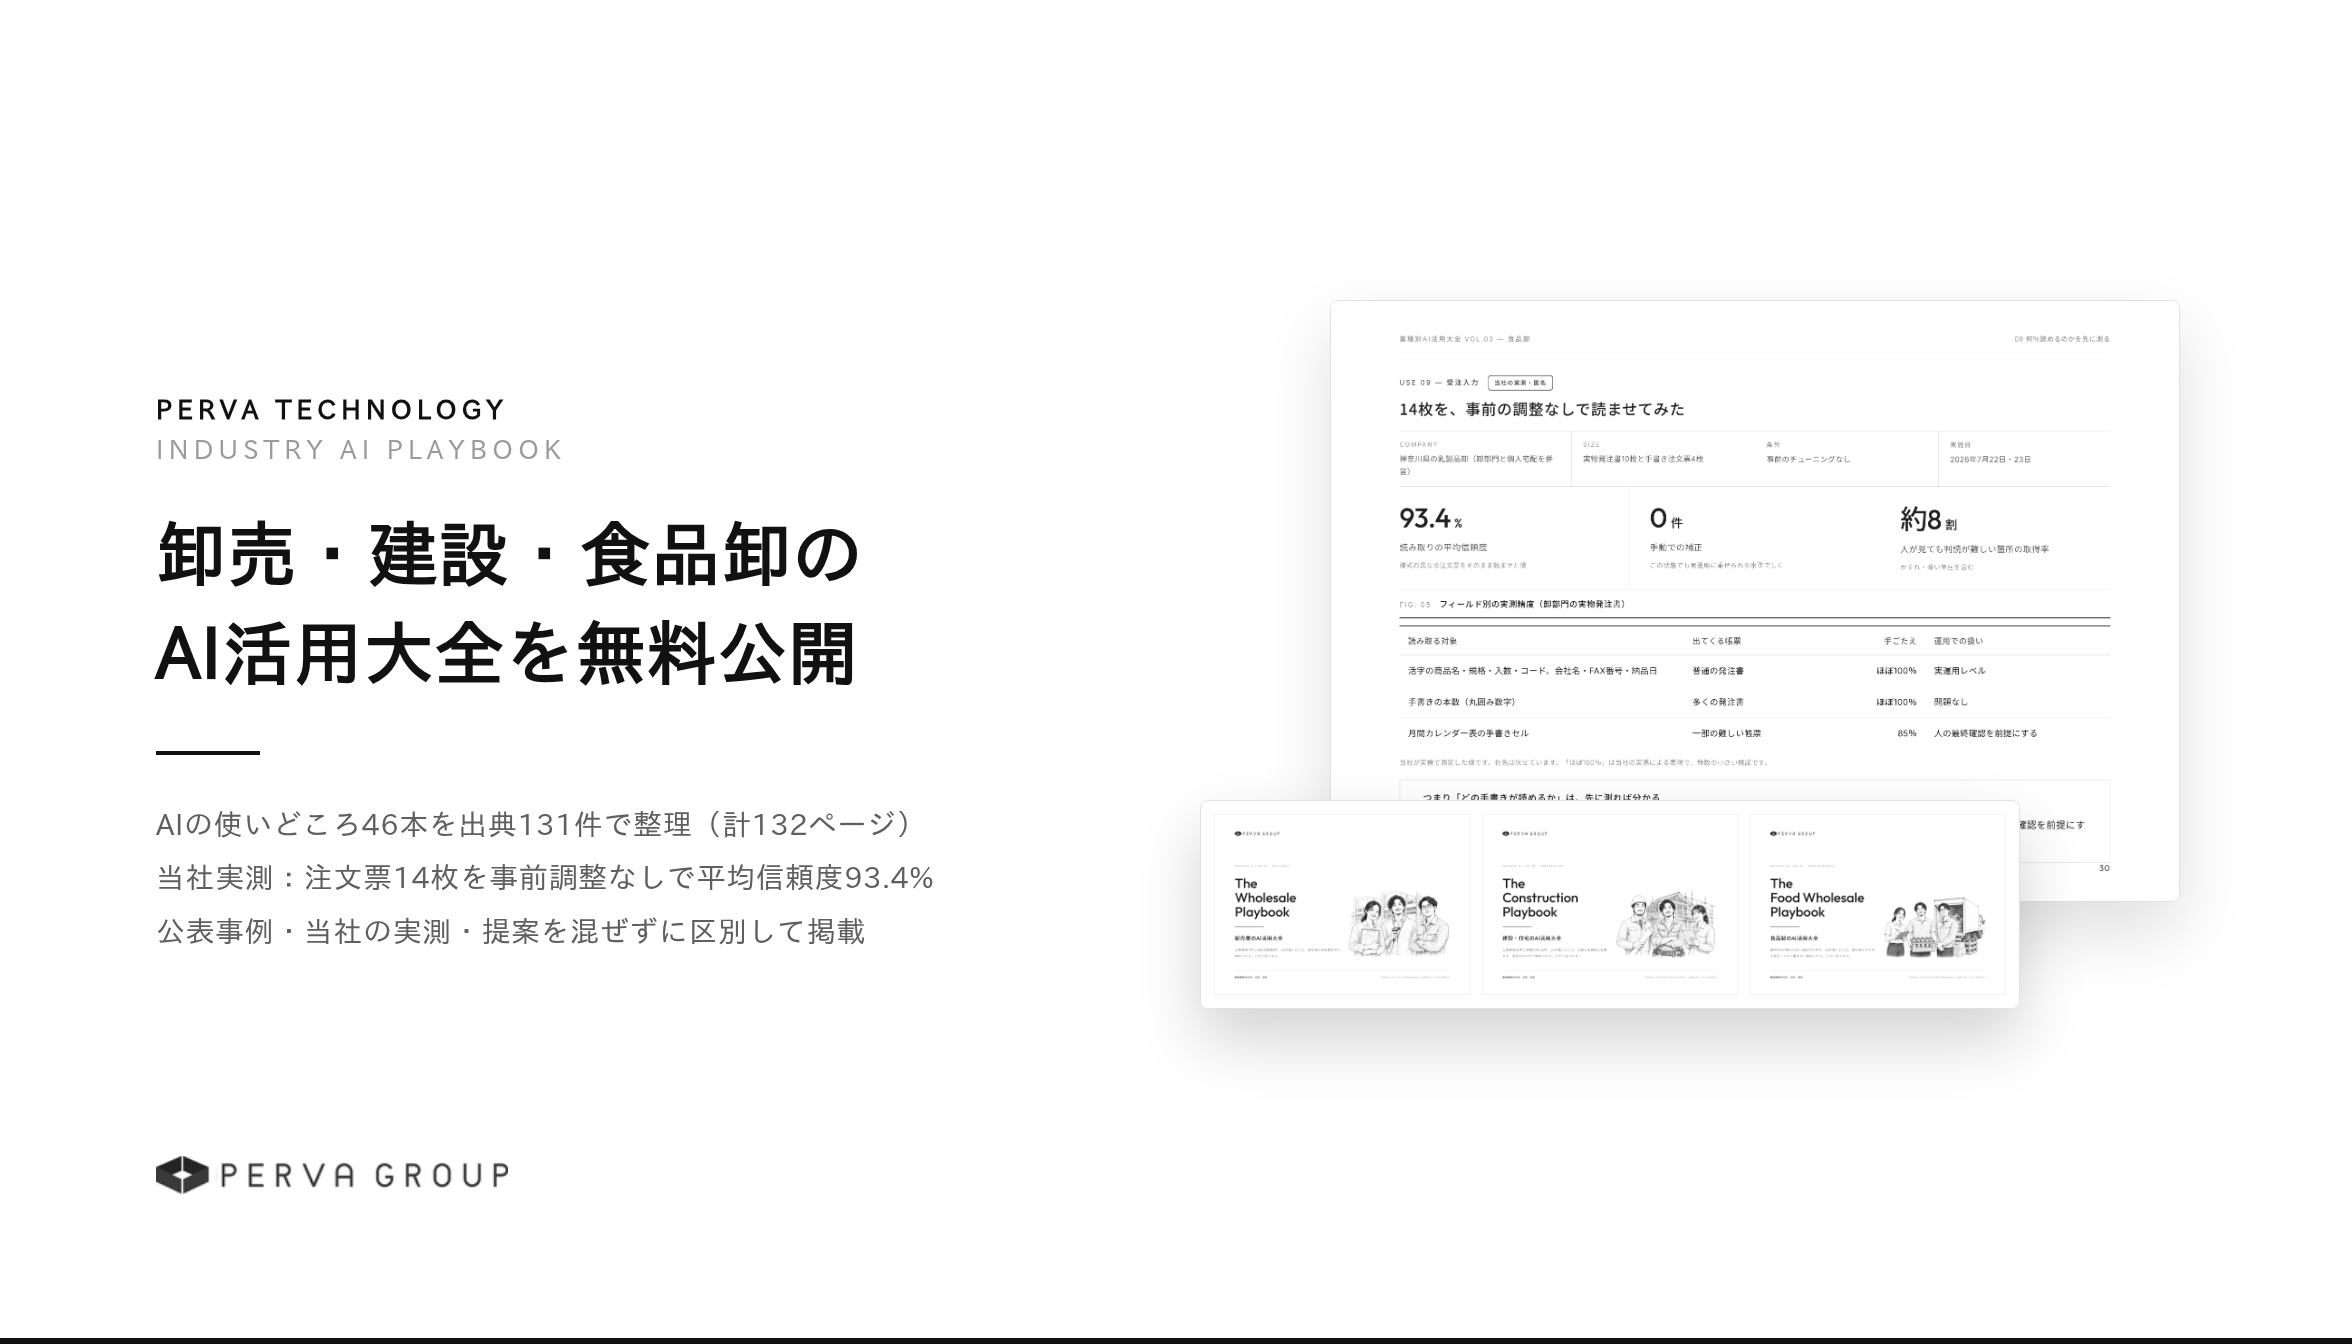This screenshot has width=2352, height=1344.
Task: Click the PERVA GROUP wordmark at bottom left
Action: (364, 1175)
